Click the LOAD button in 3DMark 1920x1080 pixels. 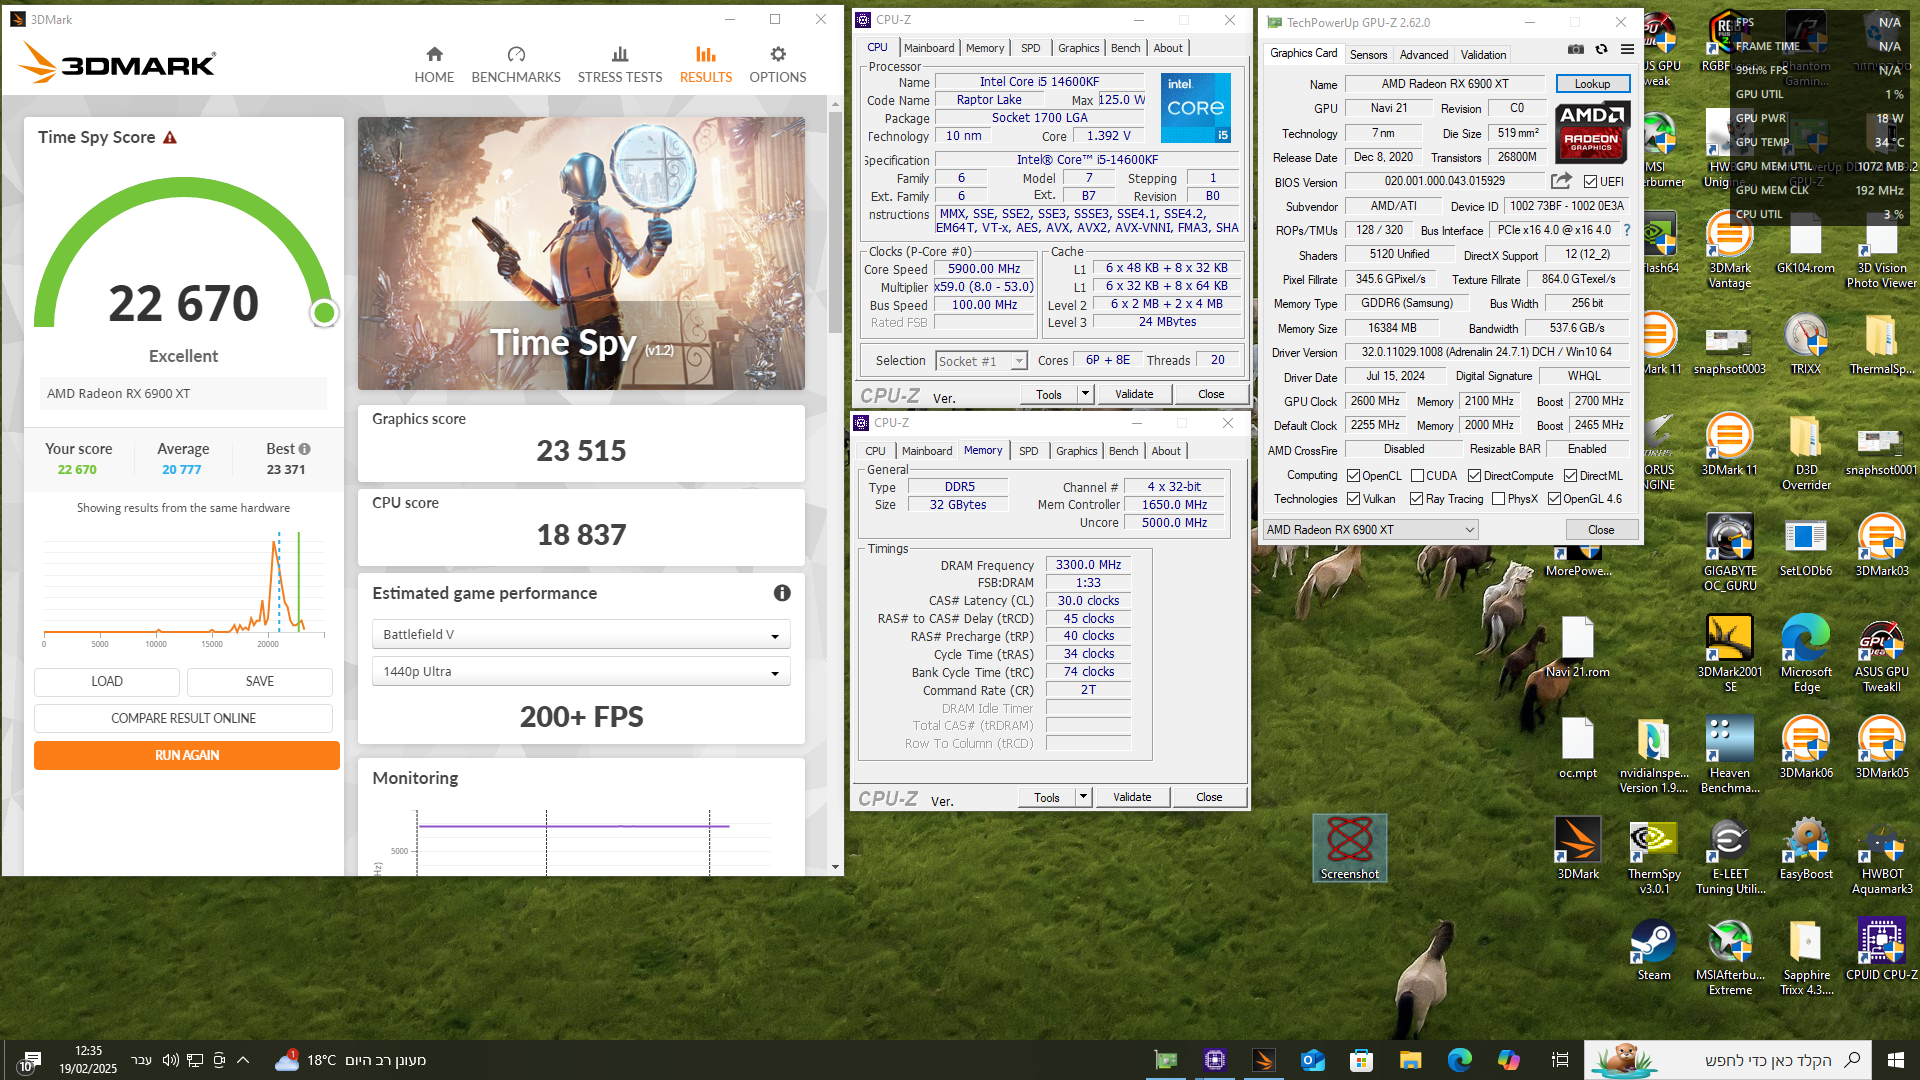(x=107, y=682)
